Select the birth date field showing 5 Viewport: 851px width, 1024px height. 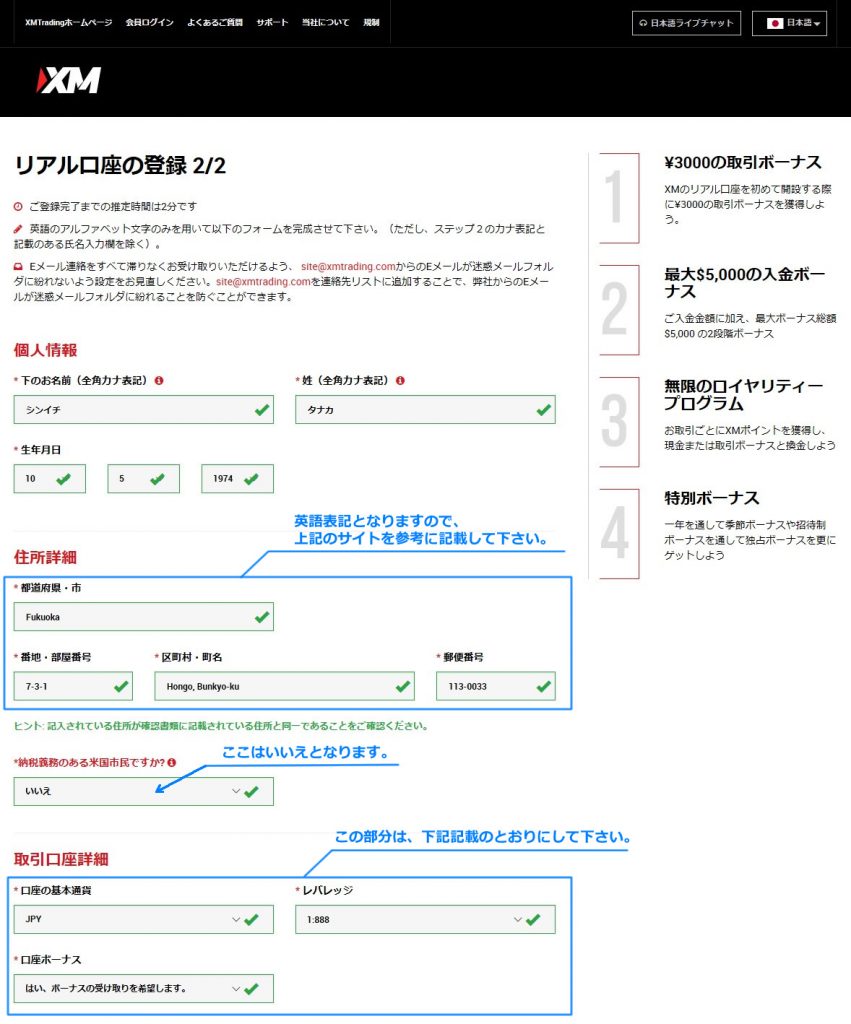tap(144, 479)
